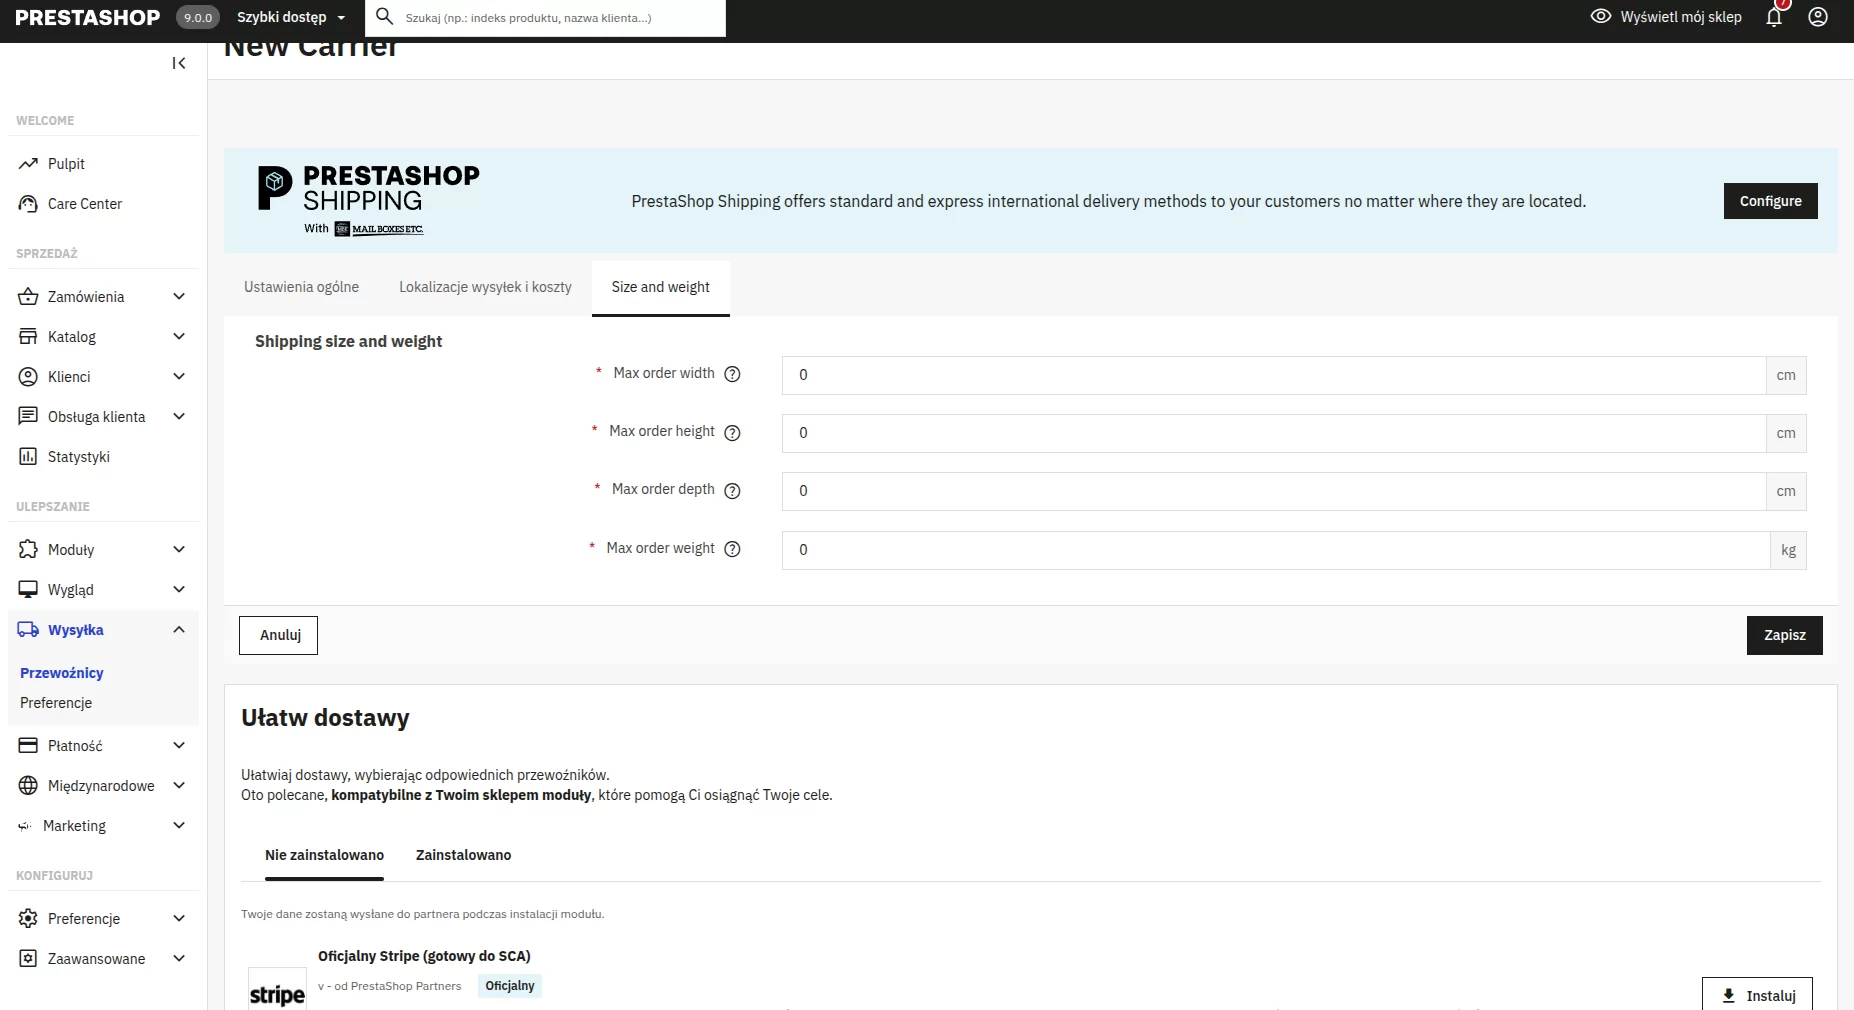Open the notifications bell
Viewport: 1854px width, 1010px height.
tap(1774, 17)
